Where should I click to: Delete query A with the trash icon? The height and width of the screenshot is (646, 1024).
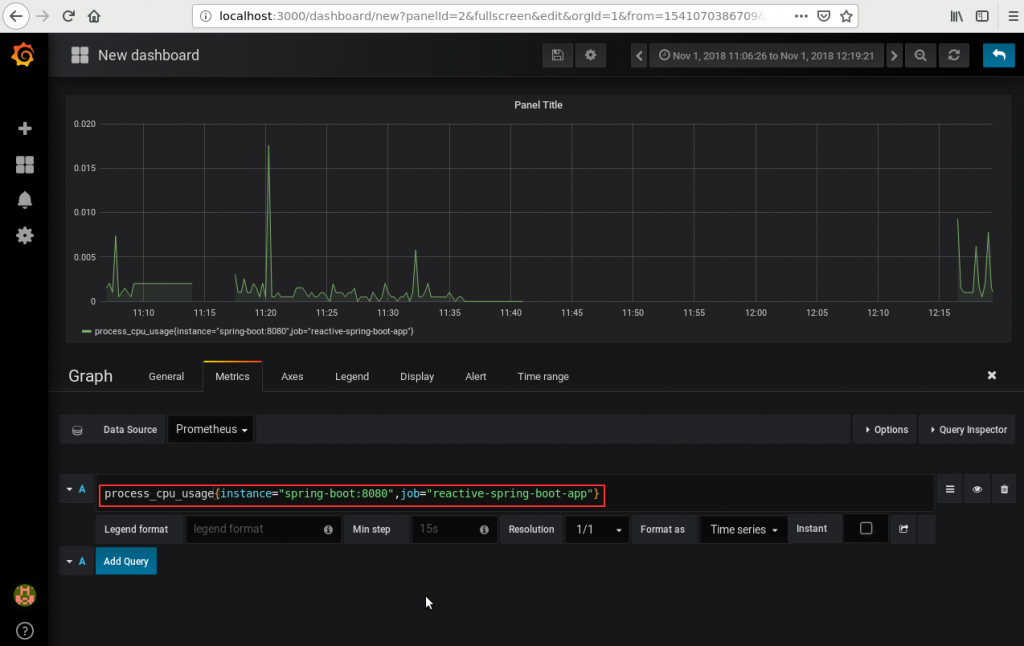pos(1005,490)
